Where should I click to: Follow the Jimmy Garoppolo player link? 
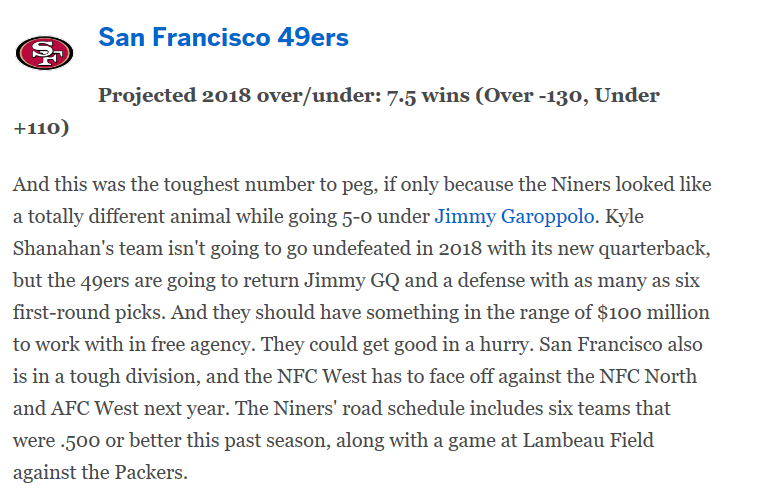(x=514, y=216)
